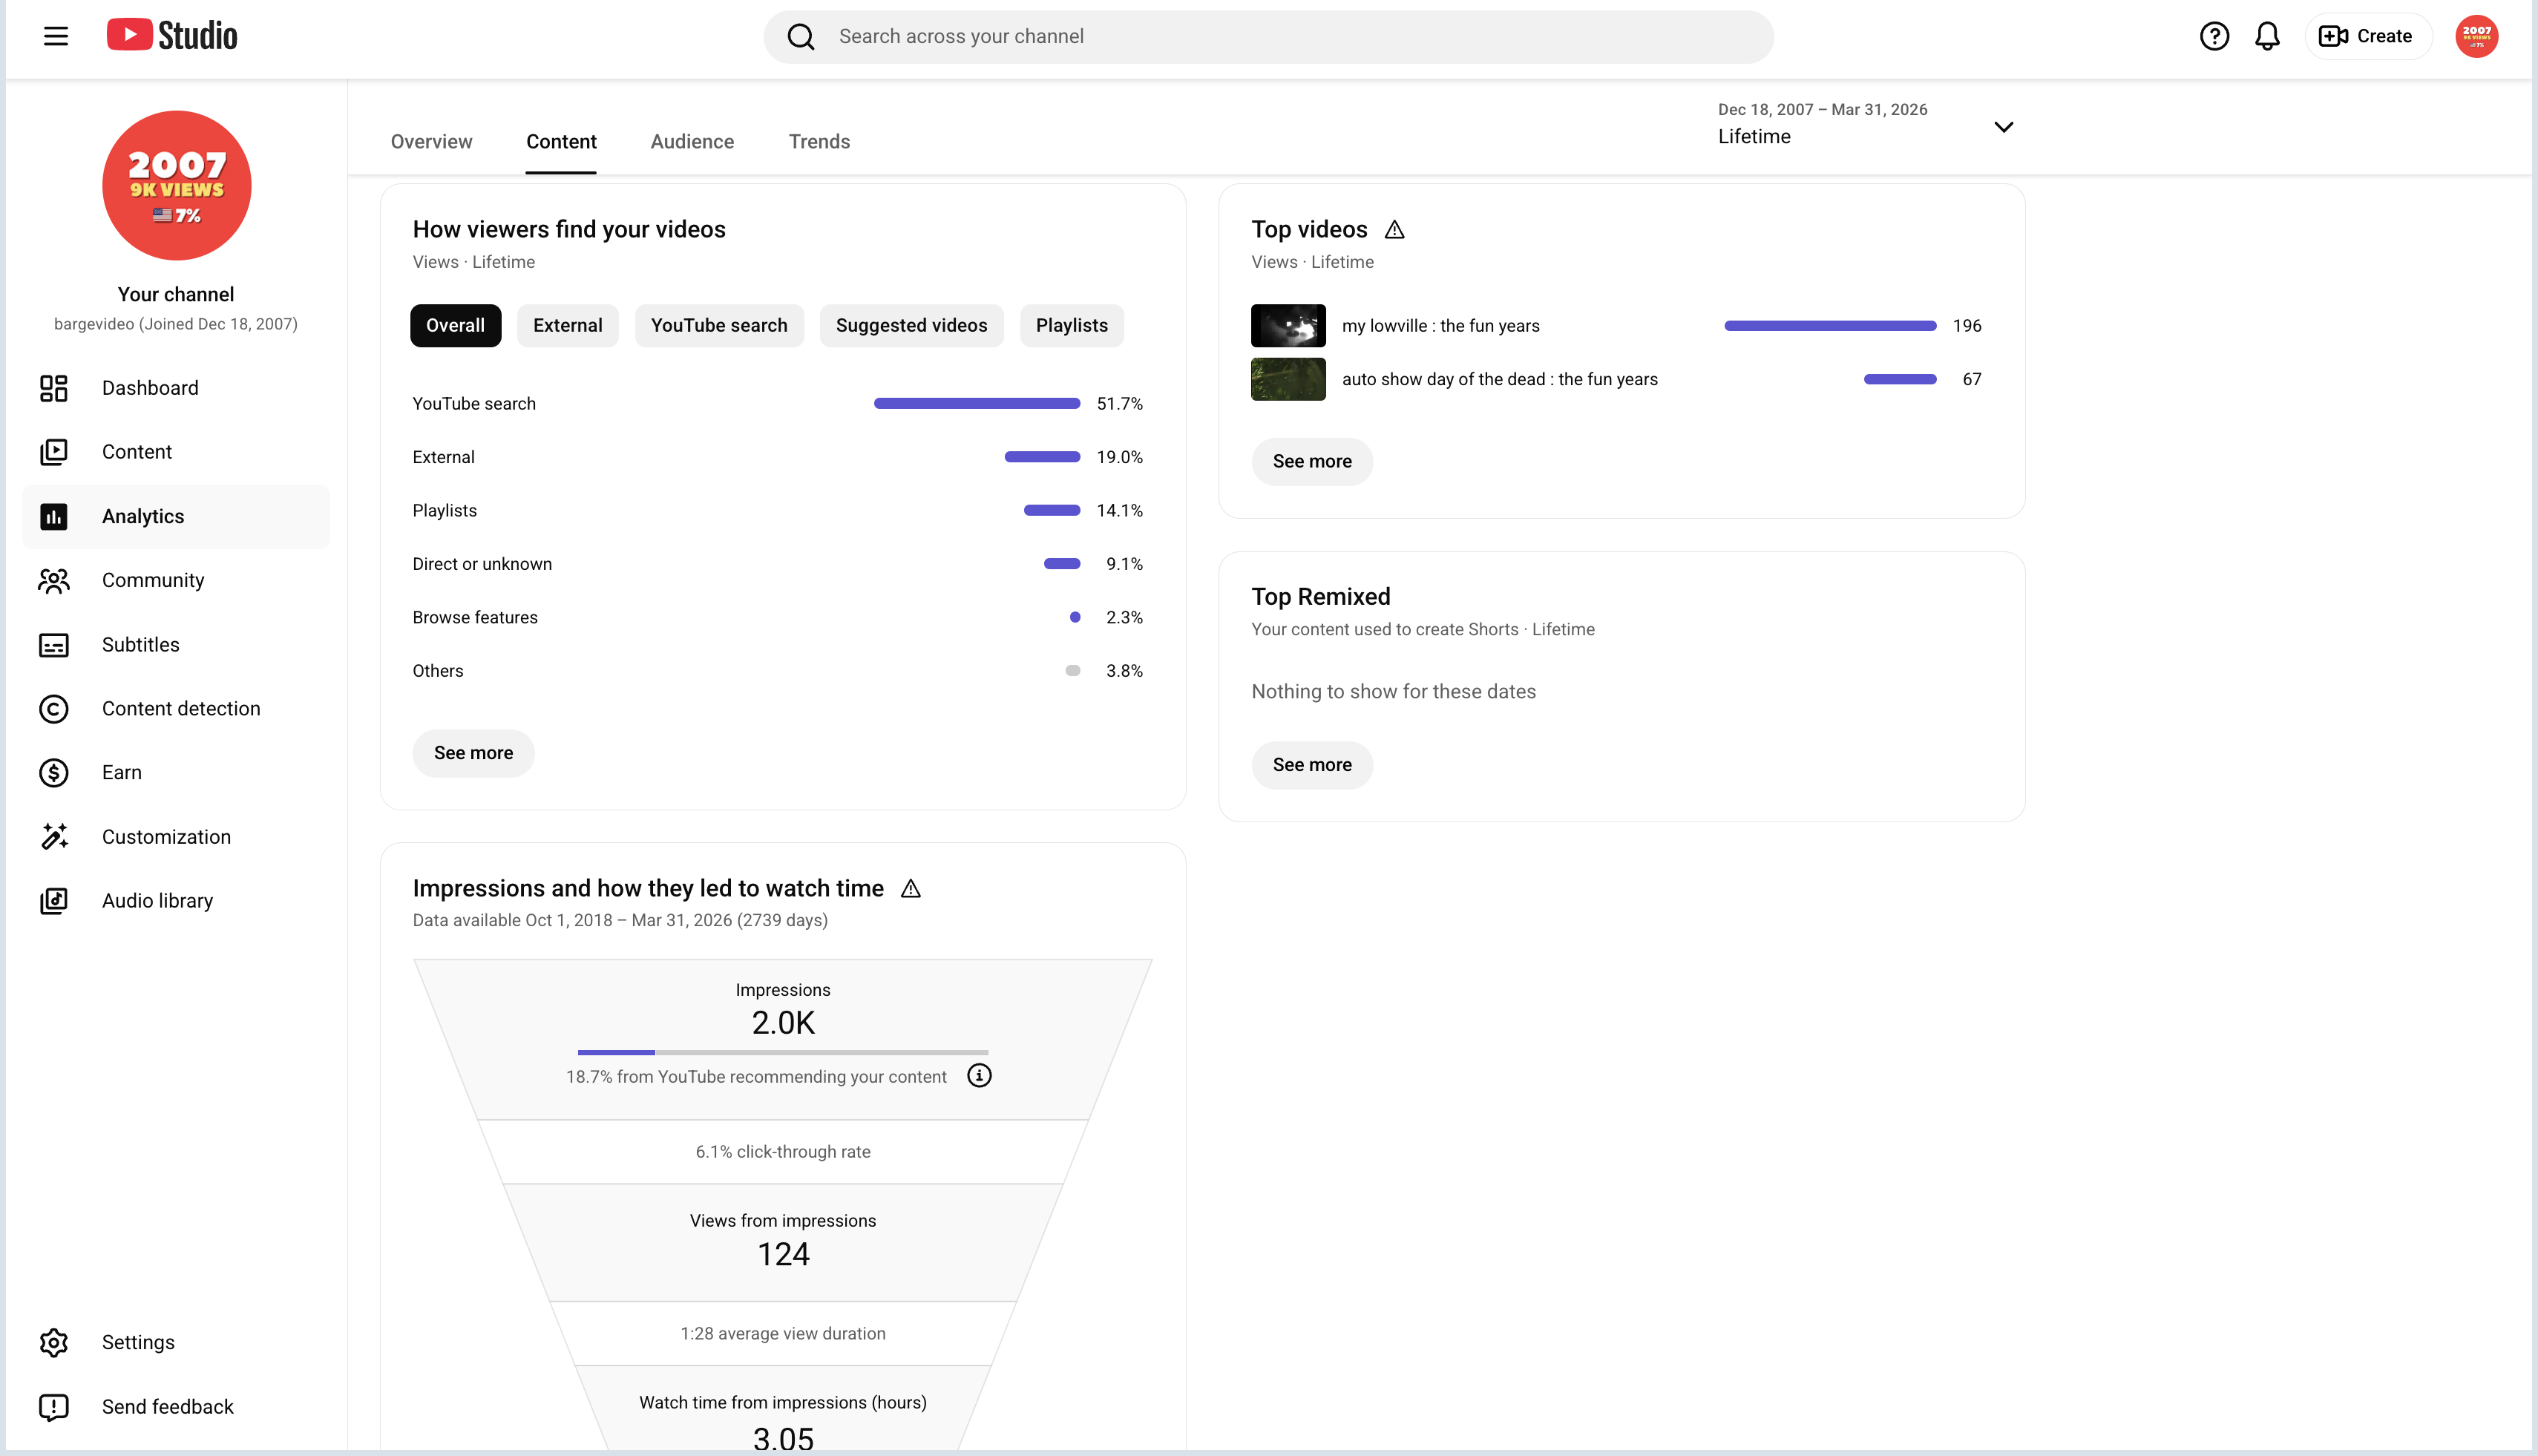
Task: Click the Community people icon
Action: tap(54, 580)
